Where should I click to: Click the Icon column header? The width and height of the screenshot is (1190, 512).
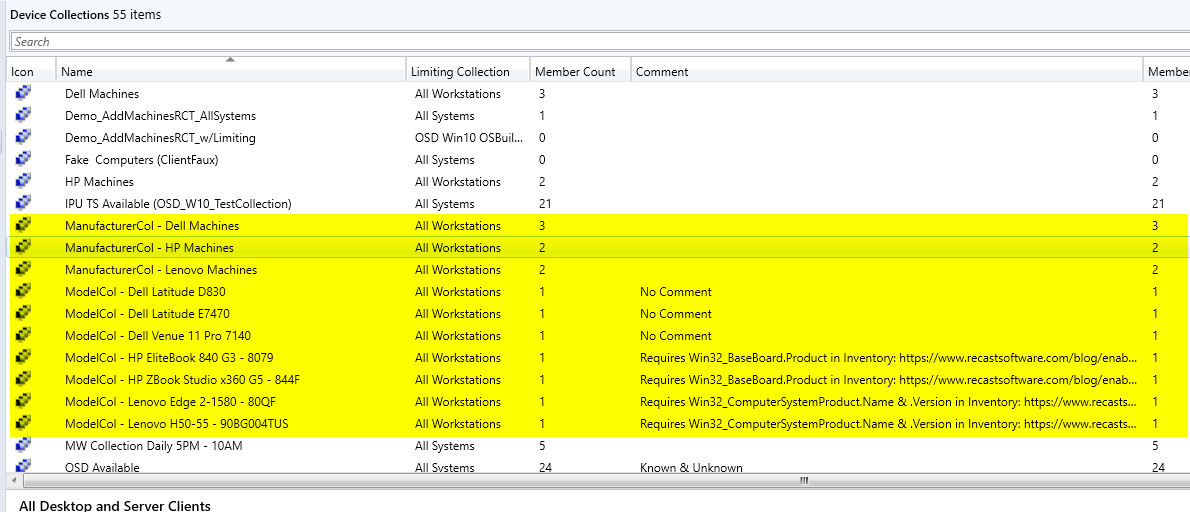pyautogui.click(x=31, y=71)
